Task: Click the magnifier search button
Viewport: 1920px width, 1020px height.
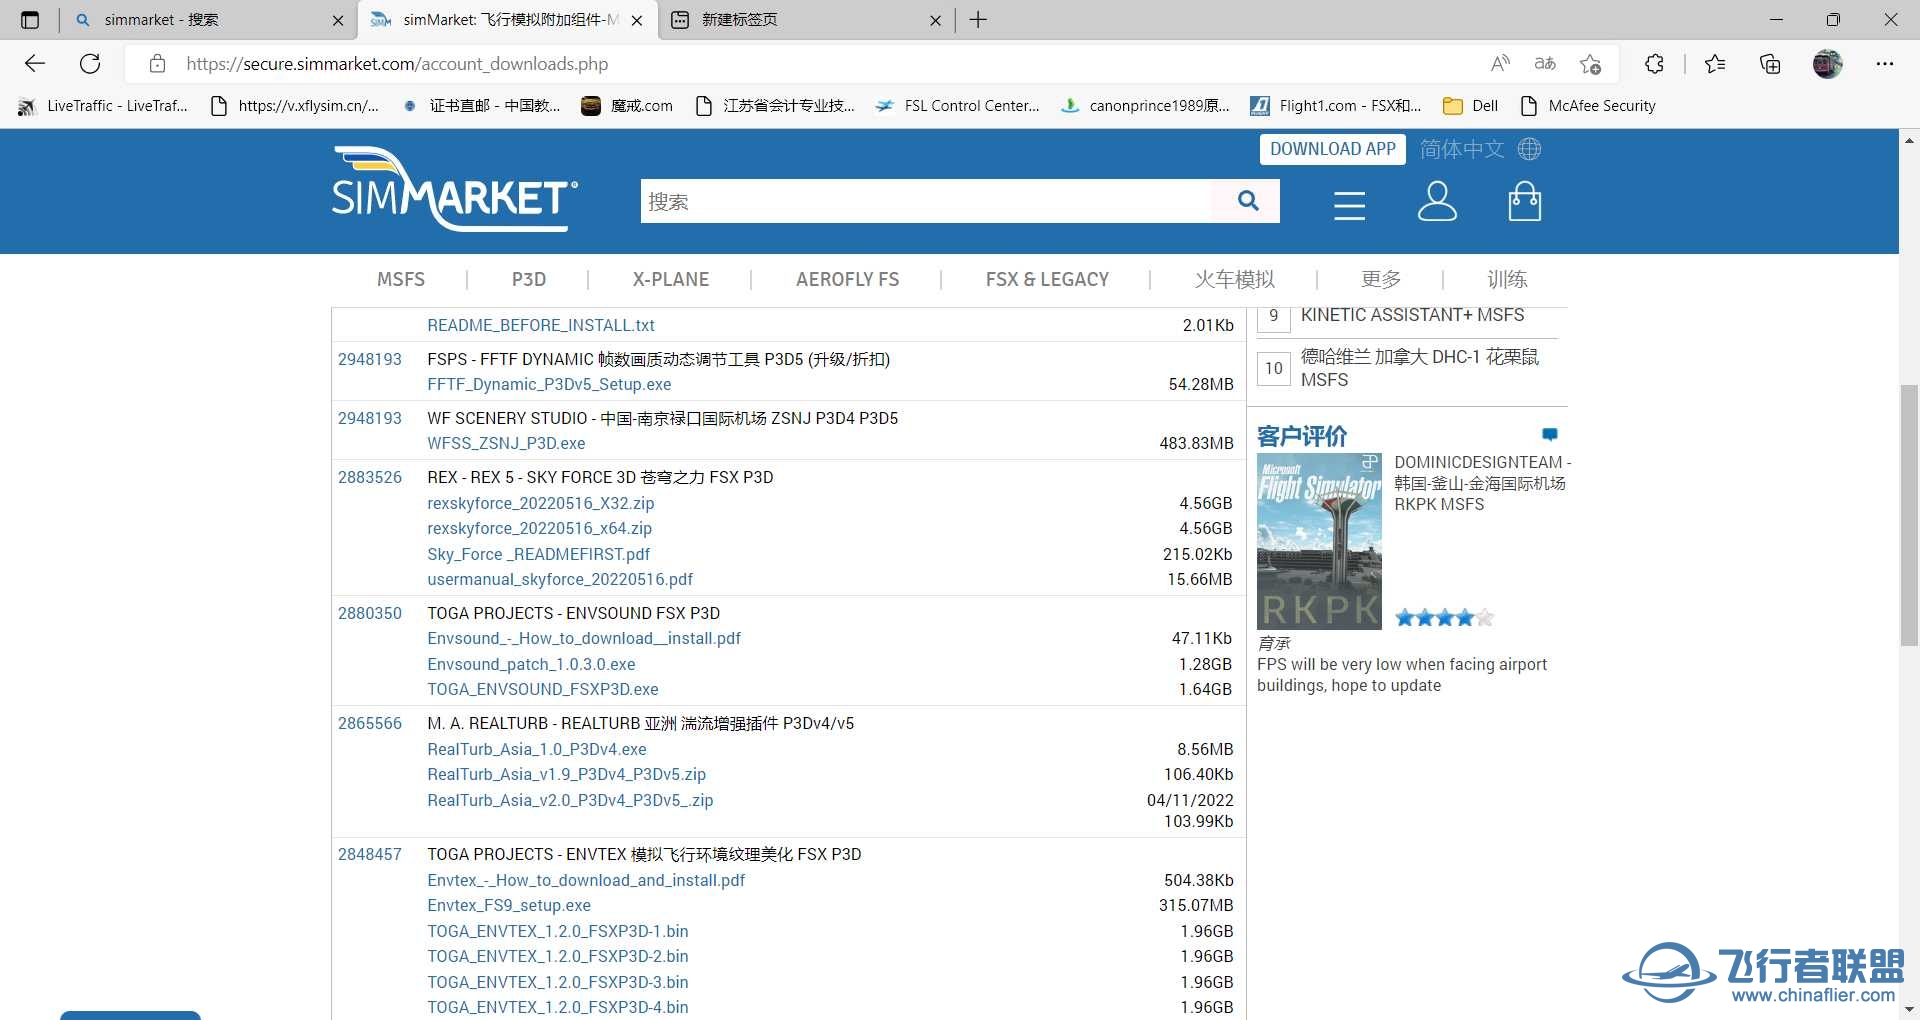Action: 1248,201
